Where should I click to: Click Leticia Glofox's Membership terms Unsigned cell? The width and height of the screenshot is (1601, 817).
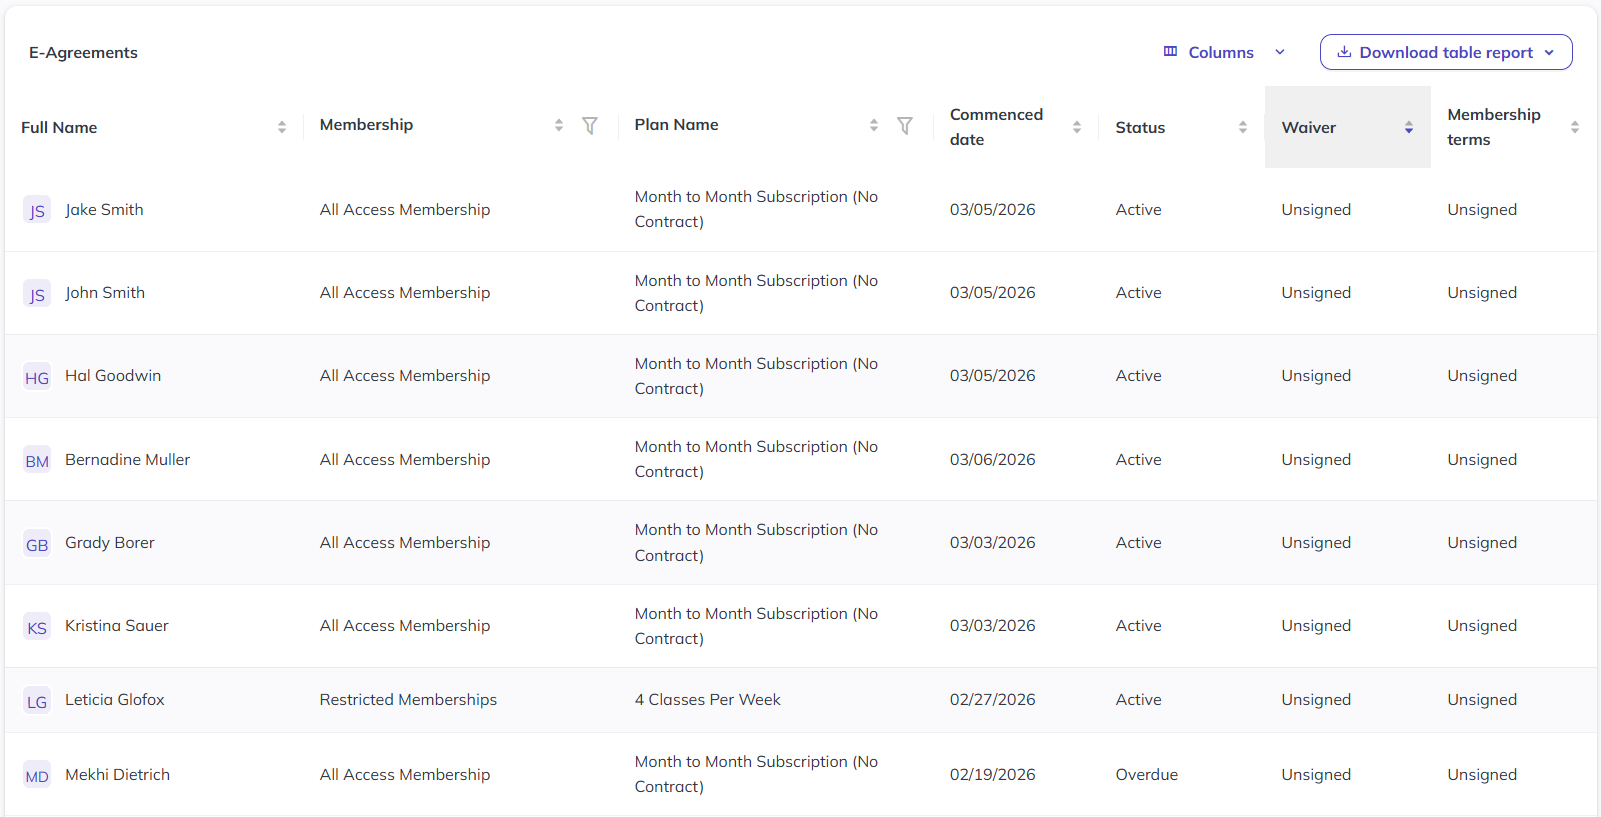tap(1482, 699)
